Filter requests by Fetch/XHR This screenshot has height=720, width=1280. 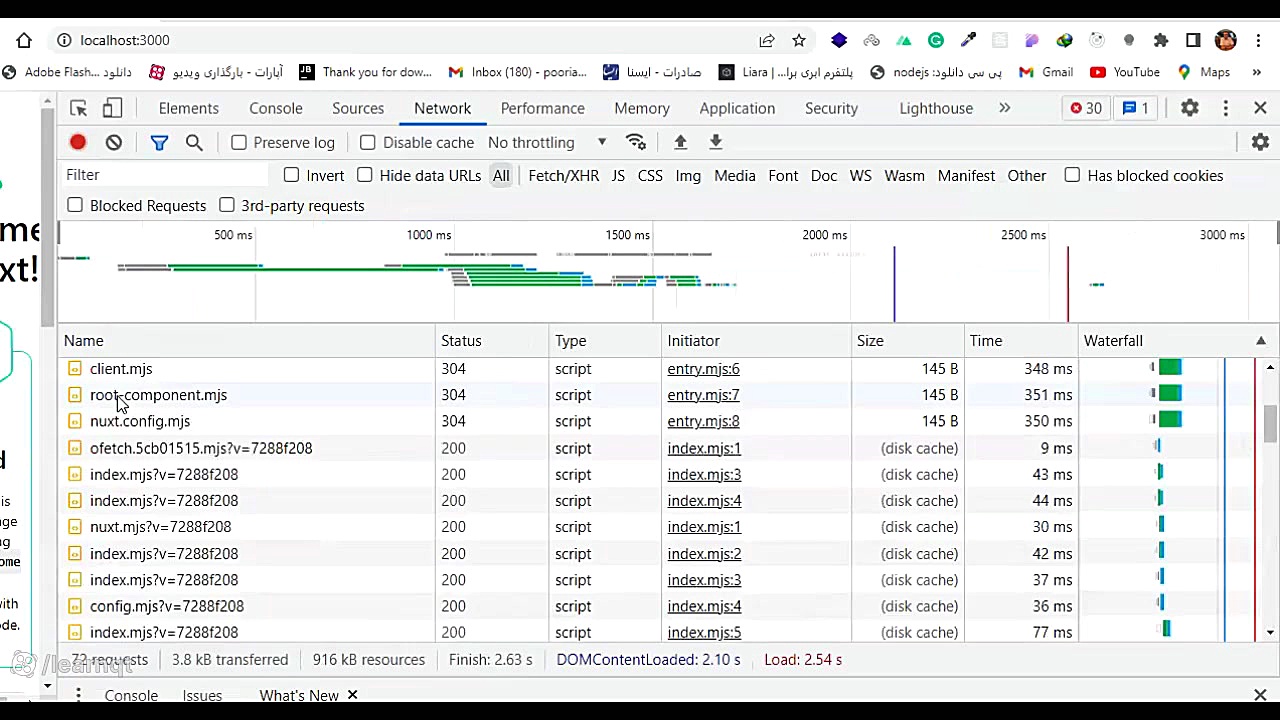563,175
